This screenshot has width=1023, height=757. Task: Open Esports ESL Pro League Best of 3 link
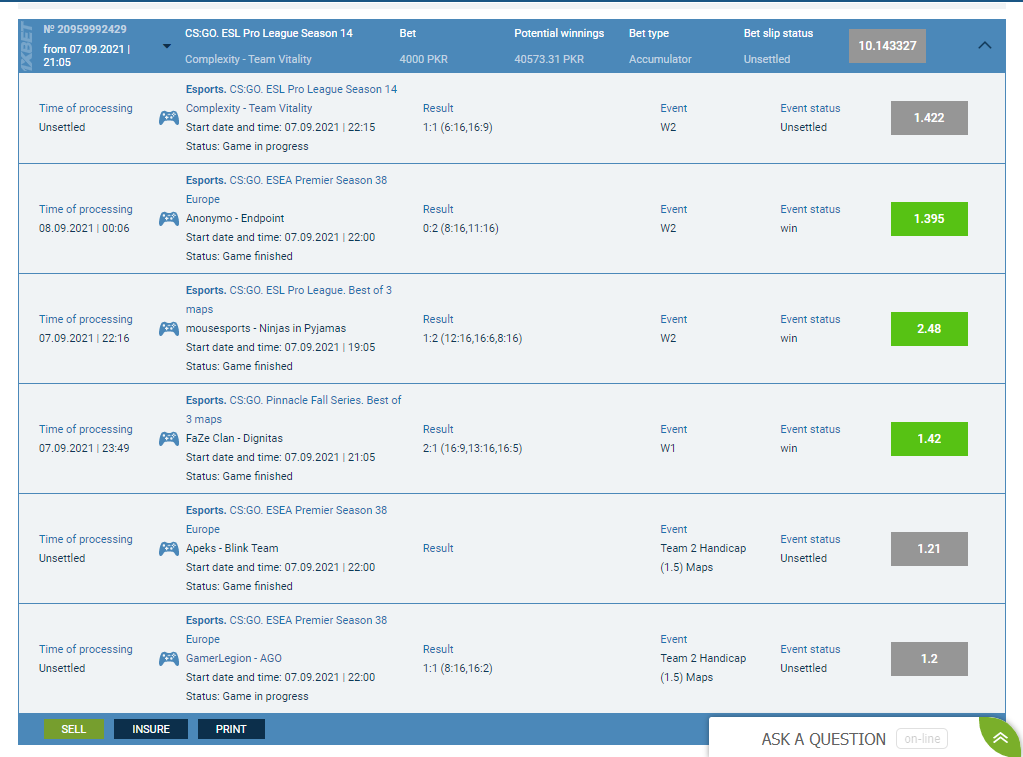pyautogui.click(x=289, y=300)
